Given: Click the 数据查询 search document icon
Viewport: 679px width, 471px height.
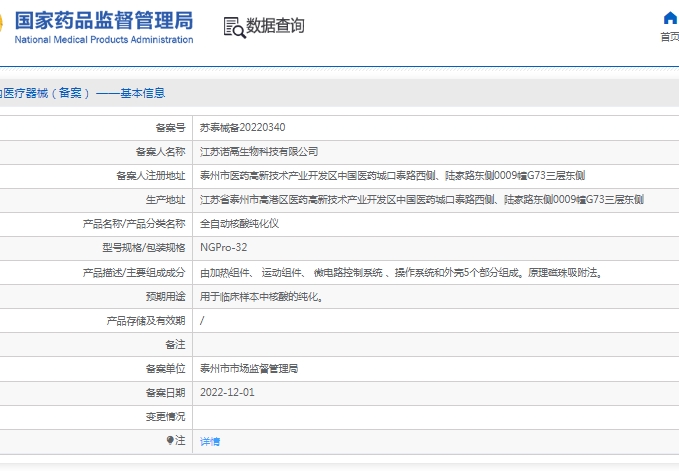Looking at the screenshot, I should point(234,27).
